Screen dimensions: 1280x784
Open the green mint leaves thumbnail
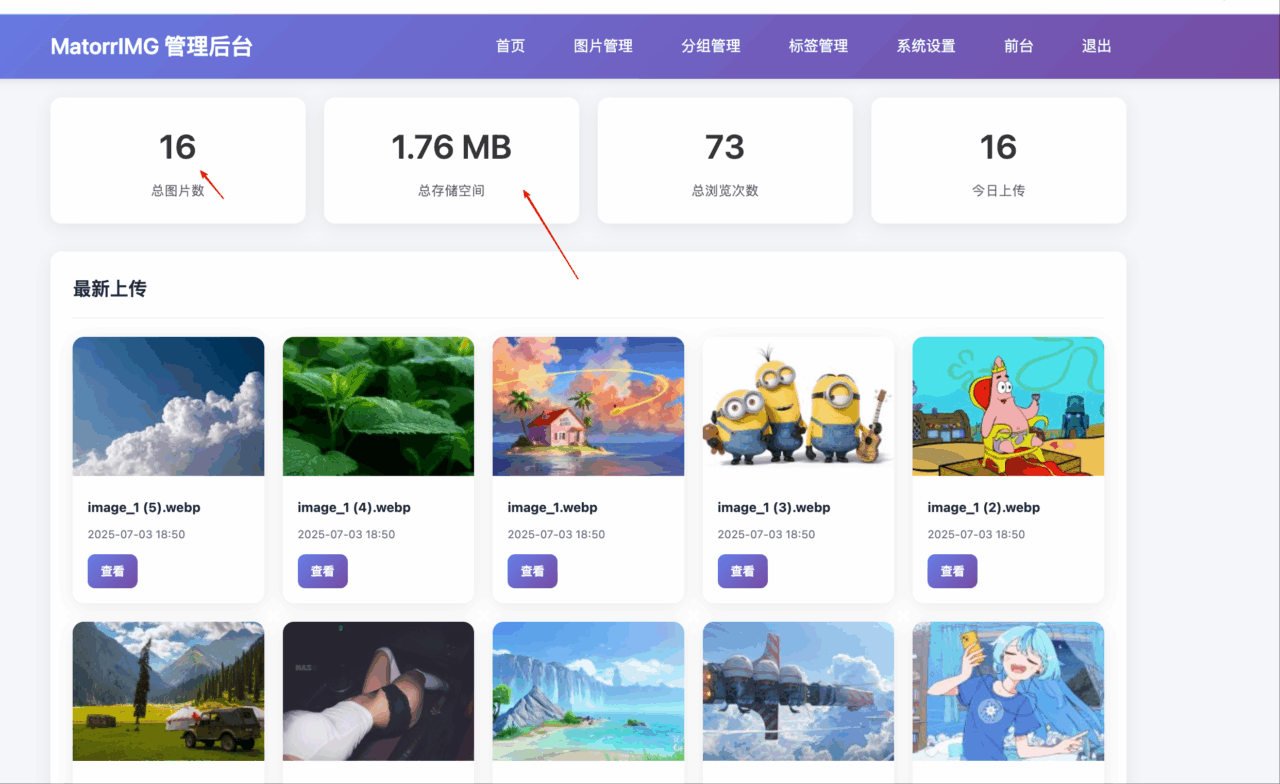tap(378, 406)
